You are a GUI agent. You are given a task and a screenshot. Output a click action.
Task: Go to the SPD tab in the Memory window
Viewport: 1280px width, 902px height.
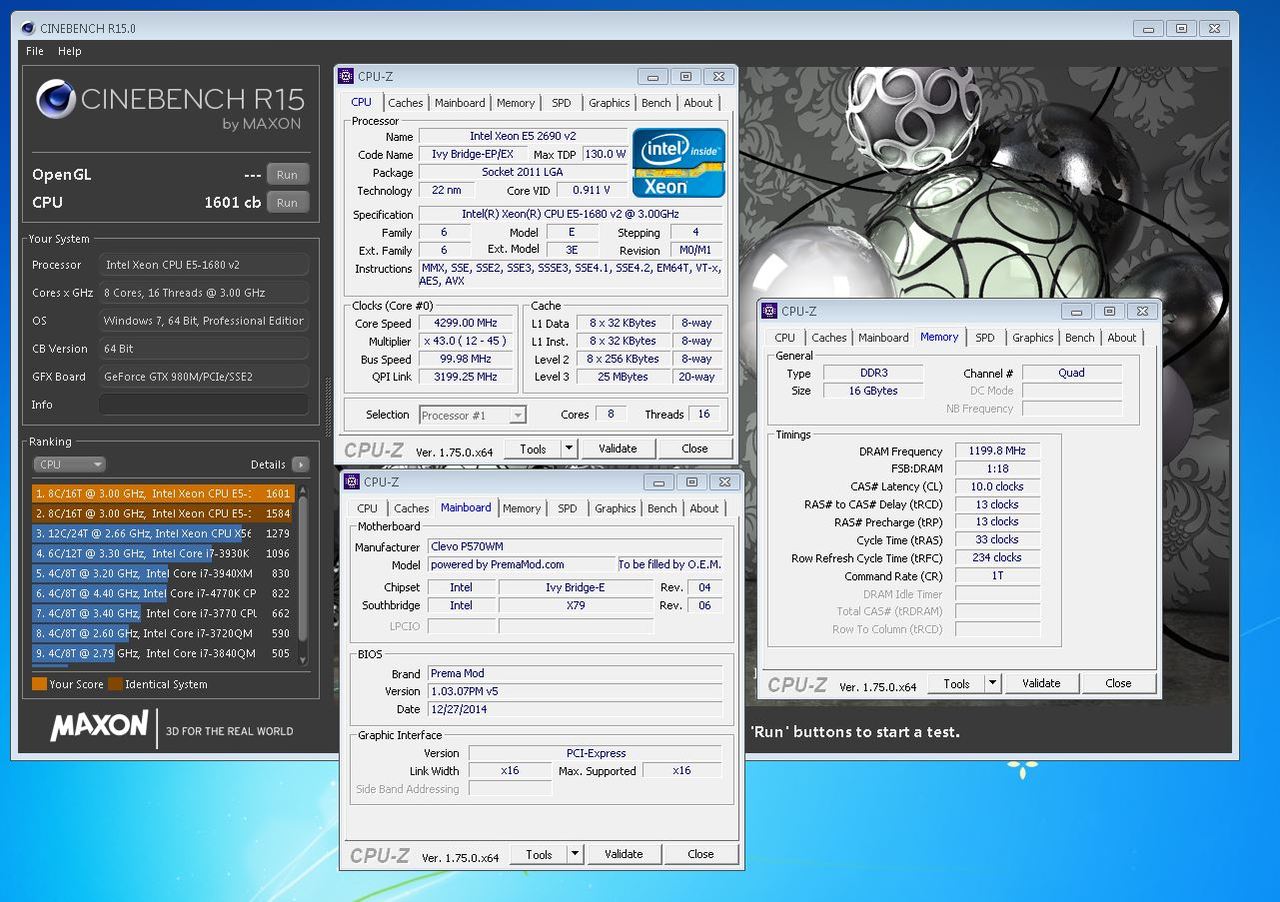point(985,338)
